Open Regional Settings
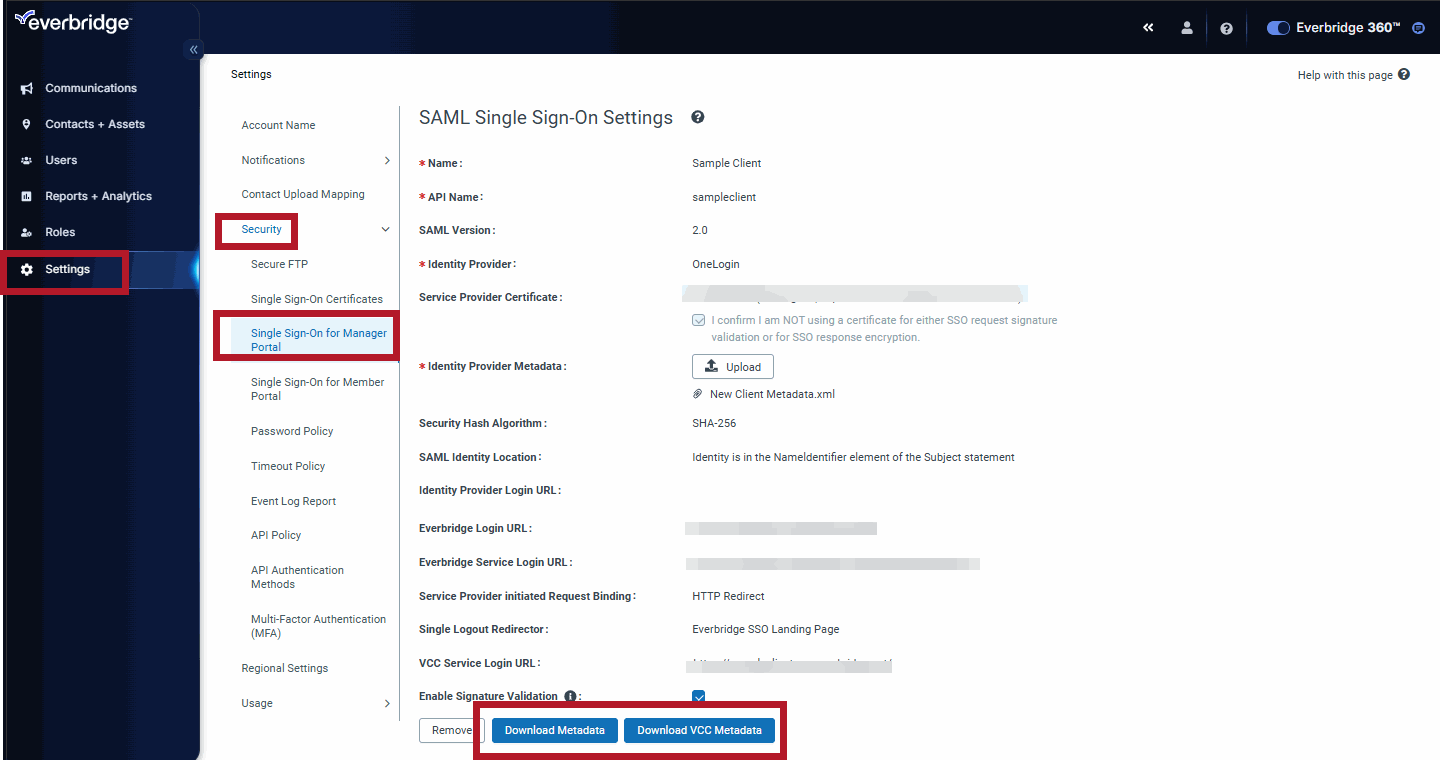Image resolution: width=1440 pixels, height=760 pixels. pyautogui.click(x=284, y=668)
